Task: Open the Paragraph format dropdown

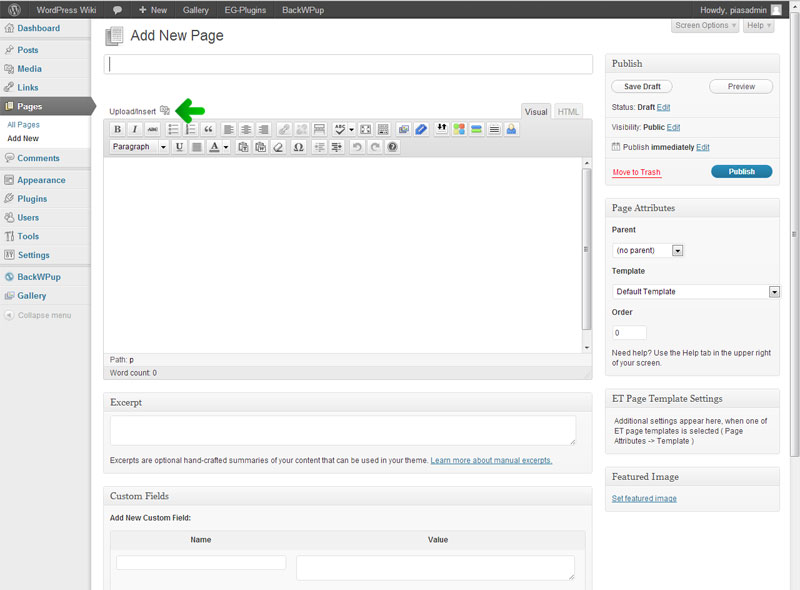Action: 139,147
